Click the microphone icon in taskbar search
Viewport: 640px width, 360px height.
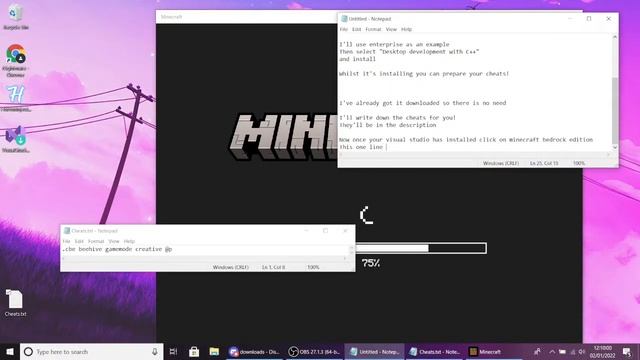(x=155, y=351)
